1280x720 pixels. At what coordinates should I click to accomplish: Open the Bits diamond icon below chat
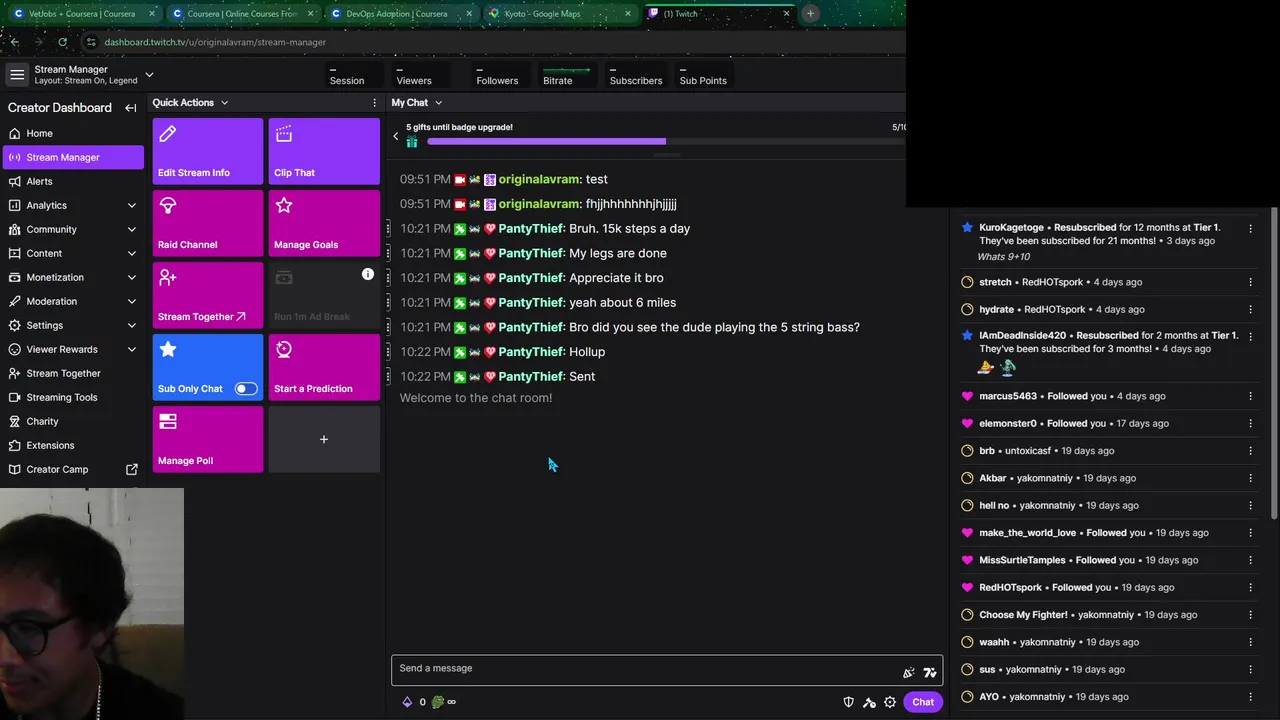click(407, 702)
